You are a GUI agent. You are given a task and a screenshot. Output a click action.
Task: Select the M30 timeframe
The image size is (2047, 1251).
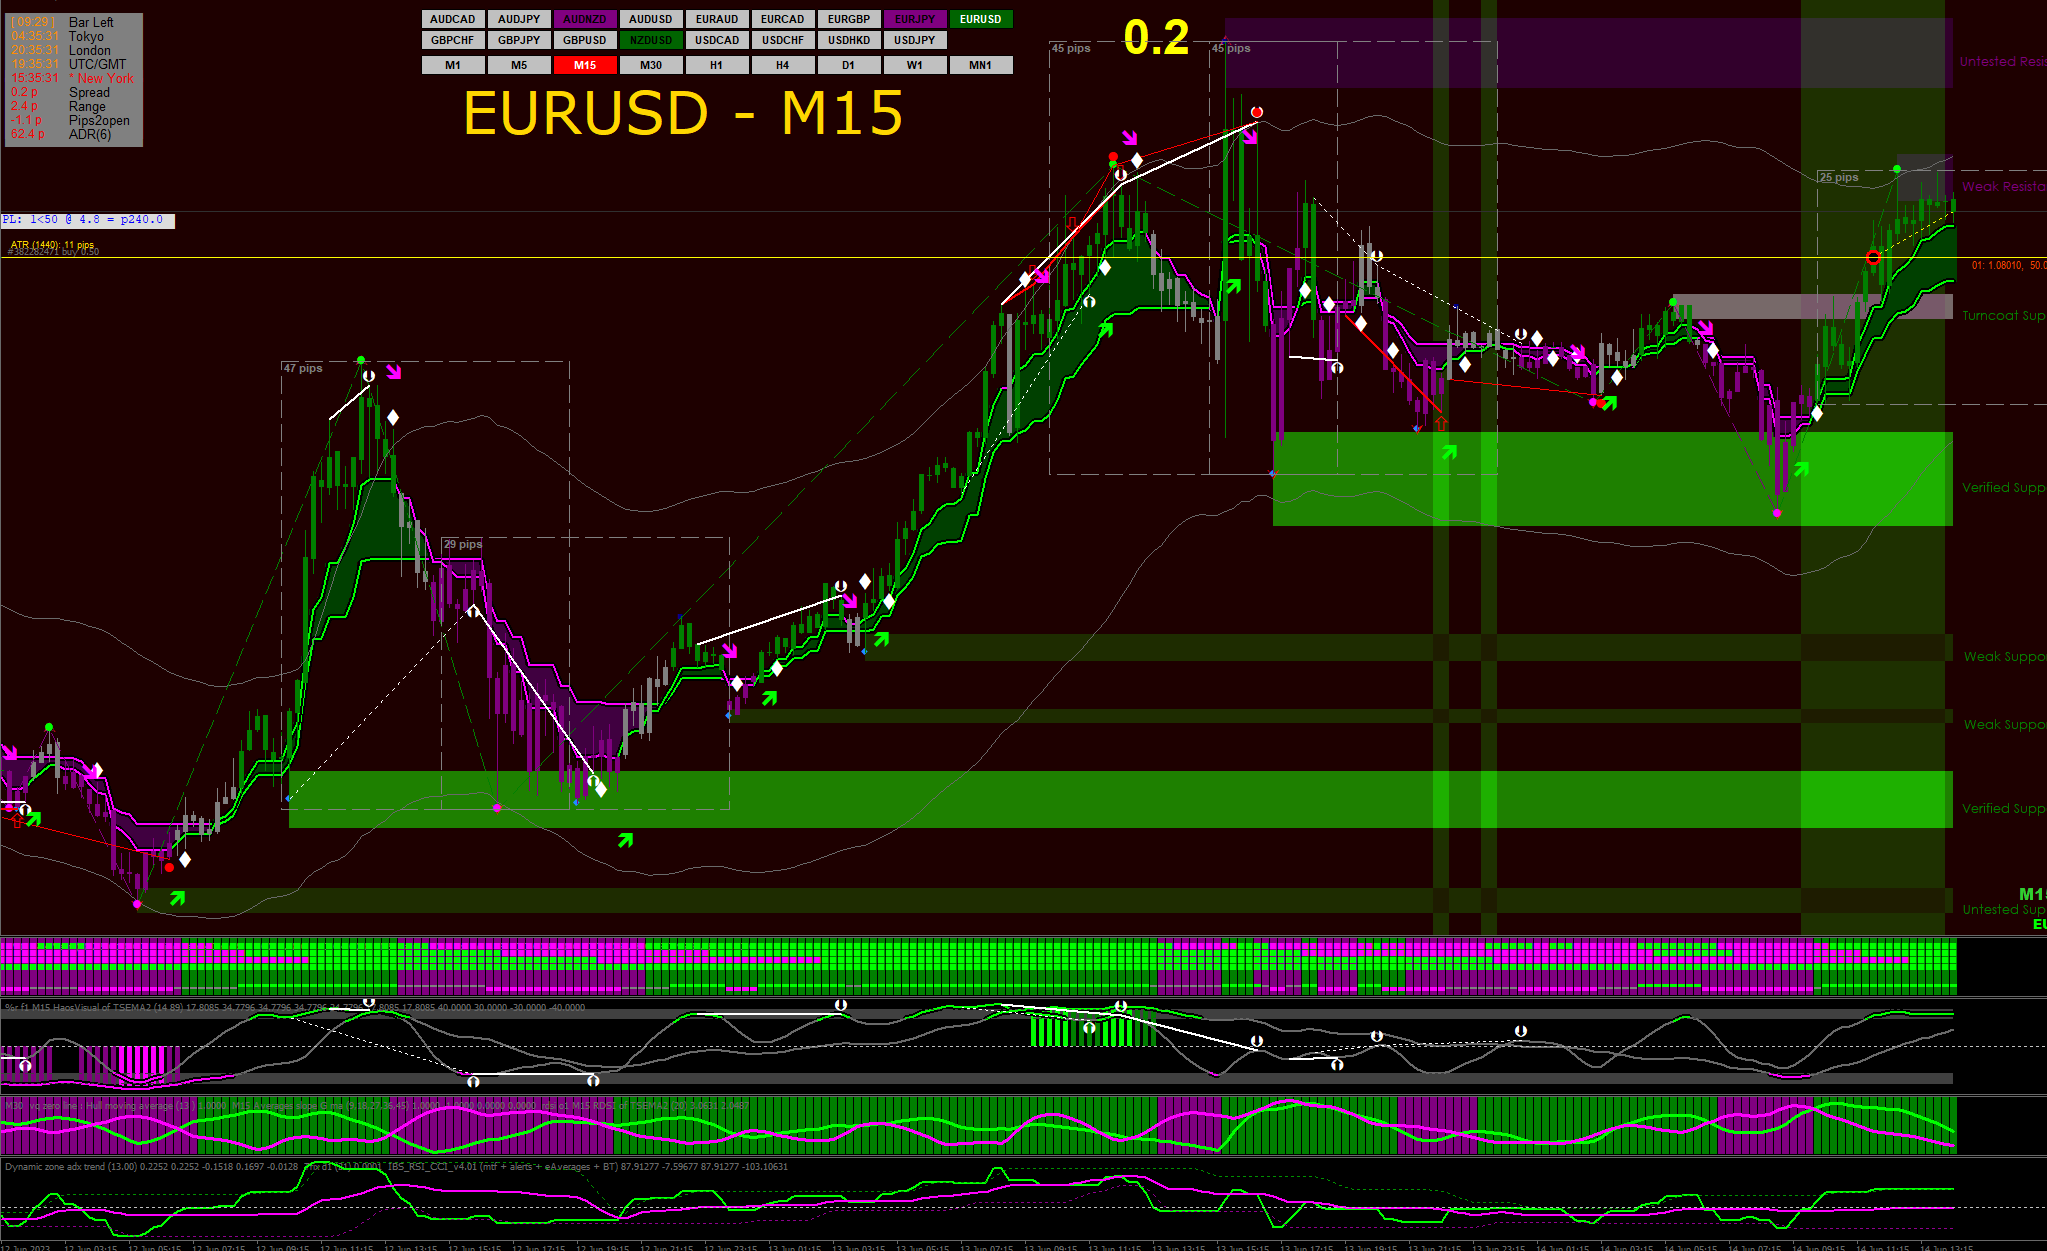[651, 65]
